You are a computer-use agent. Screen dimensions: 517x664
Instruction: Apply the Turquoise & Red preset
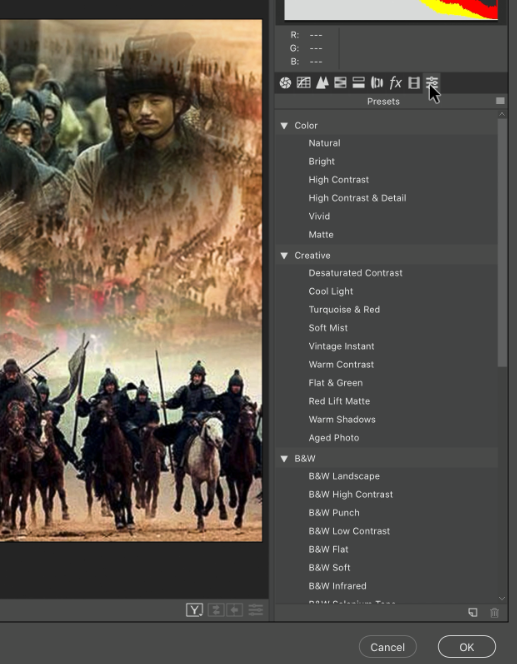click(x=344, y=310)
